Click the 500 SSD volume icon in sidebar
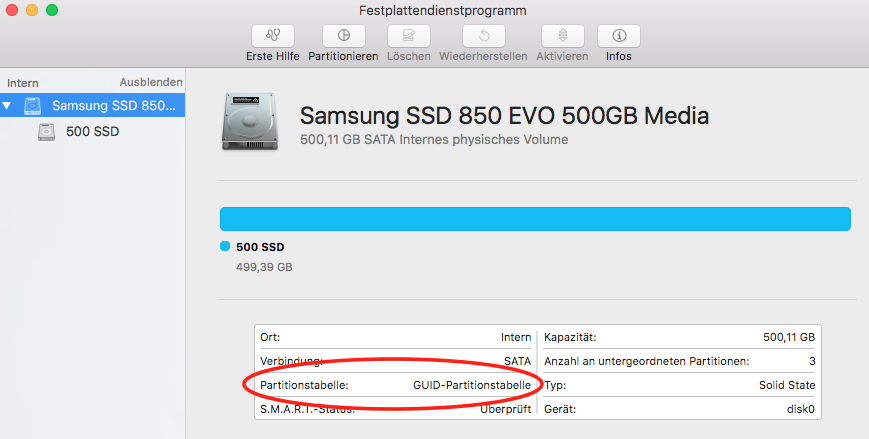869x439 pixels. click(47, 132)
